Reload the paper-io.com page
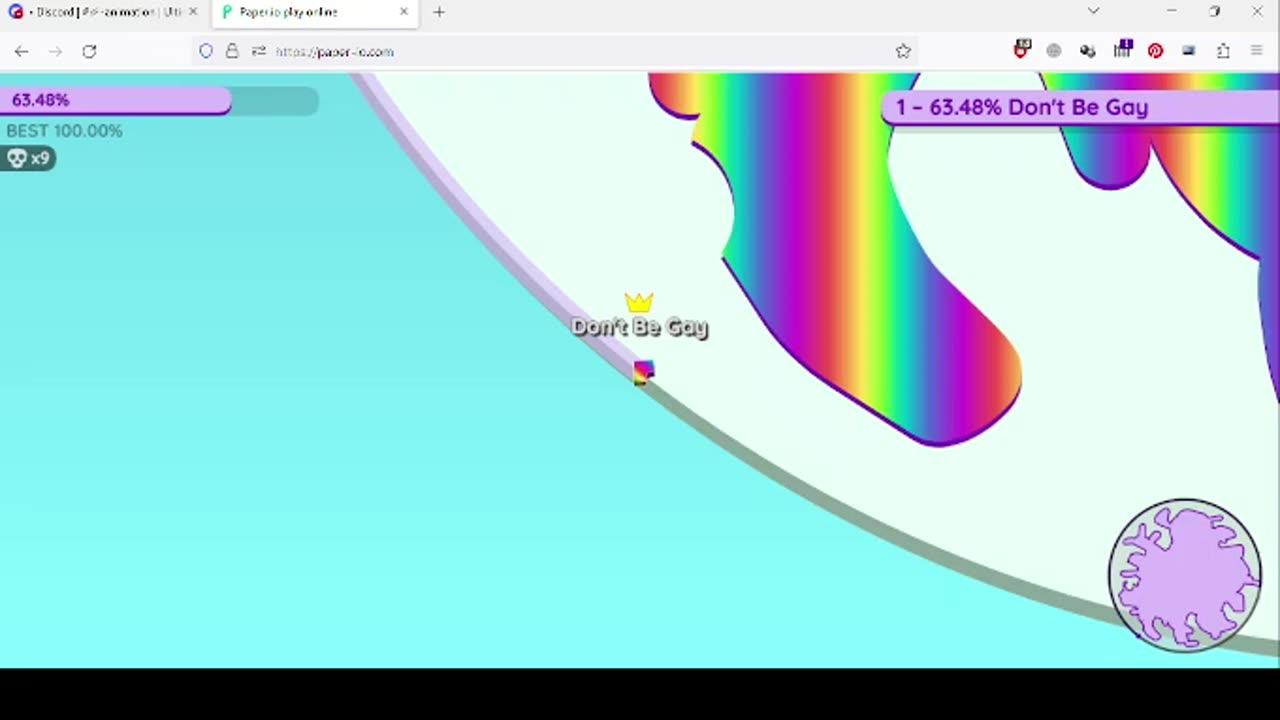The width and height of the screenshot is (1280, 720). coord(89,51)
